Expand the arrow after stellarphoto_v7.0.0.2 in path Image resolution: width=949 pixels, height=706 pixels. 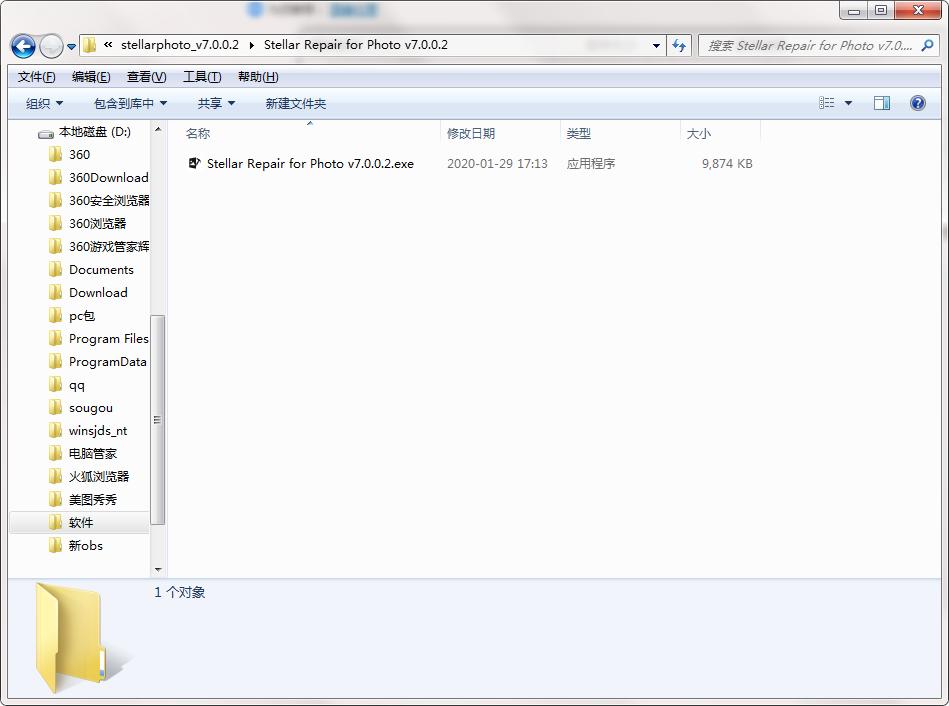tap(251, 45)
